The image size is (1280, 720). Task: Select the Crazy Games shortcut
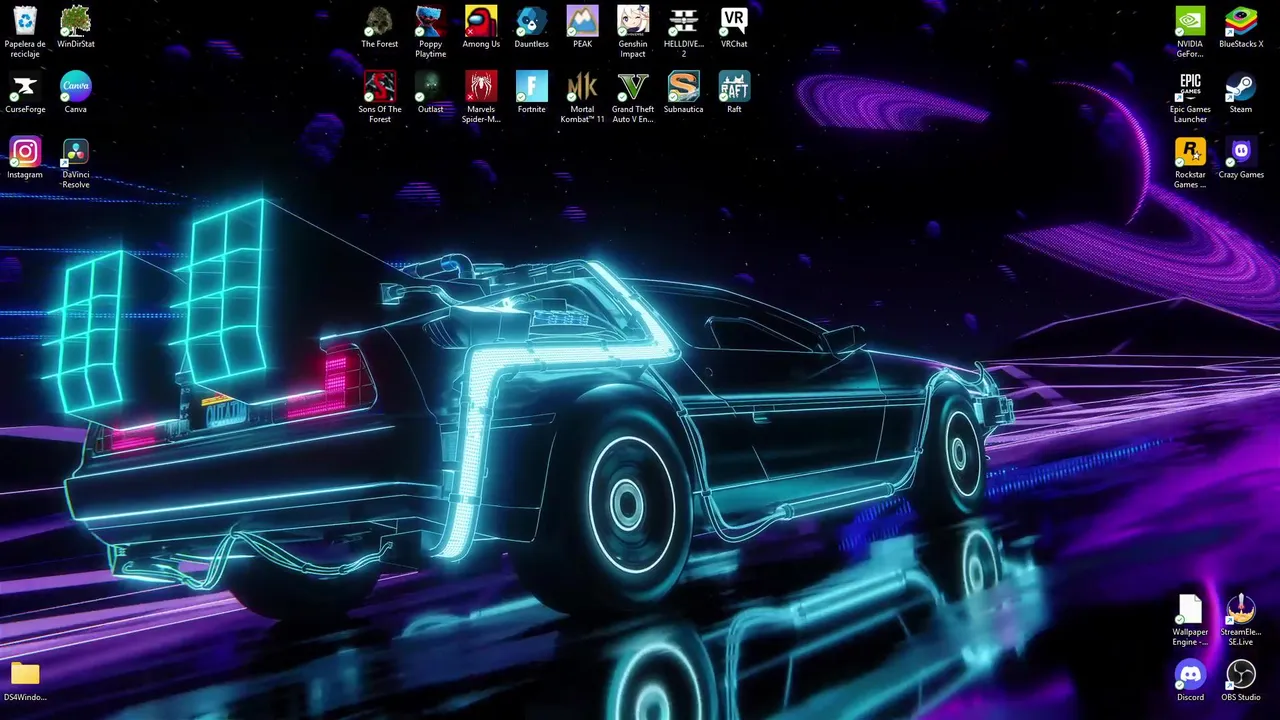pyautogui.click(x=1241, y=151)
